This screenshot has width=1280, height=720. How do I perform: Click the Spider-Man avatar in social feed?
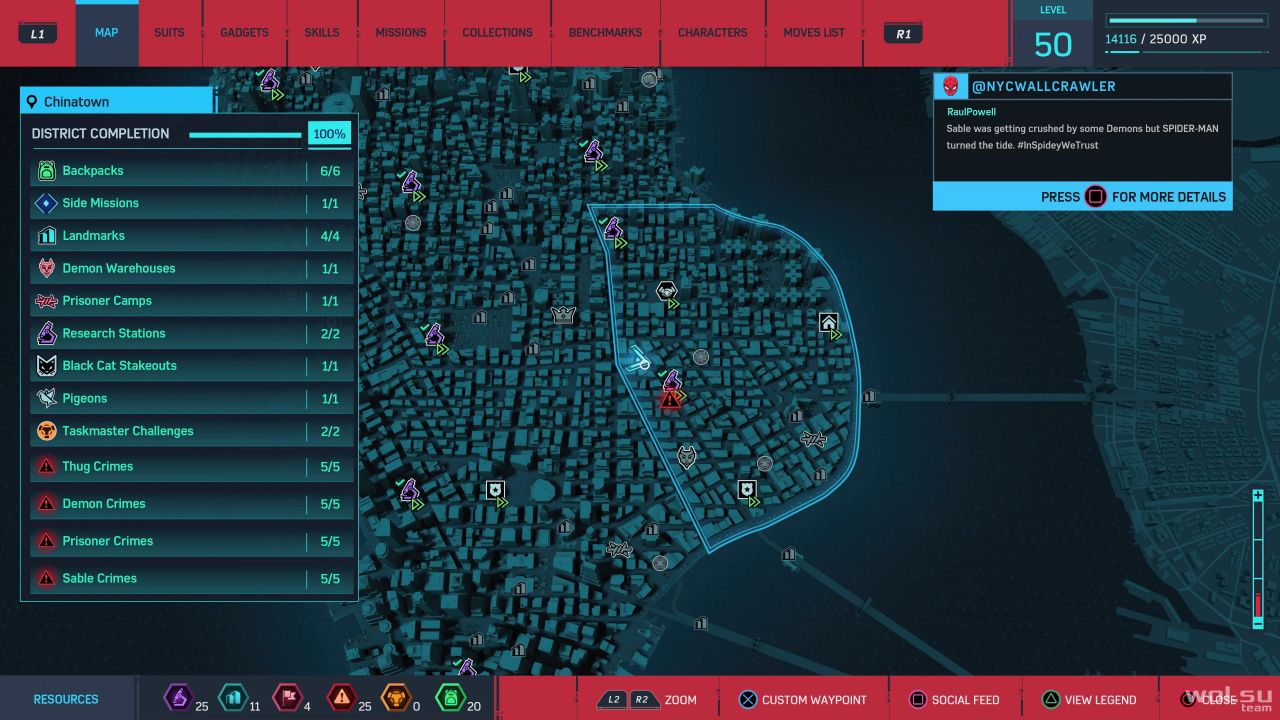[950, 86]
